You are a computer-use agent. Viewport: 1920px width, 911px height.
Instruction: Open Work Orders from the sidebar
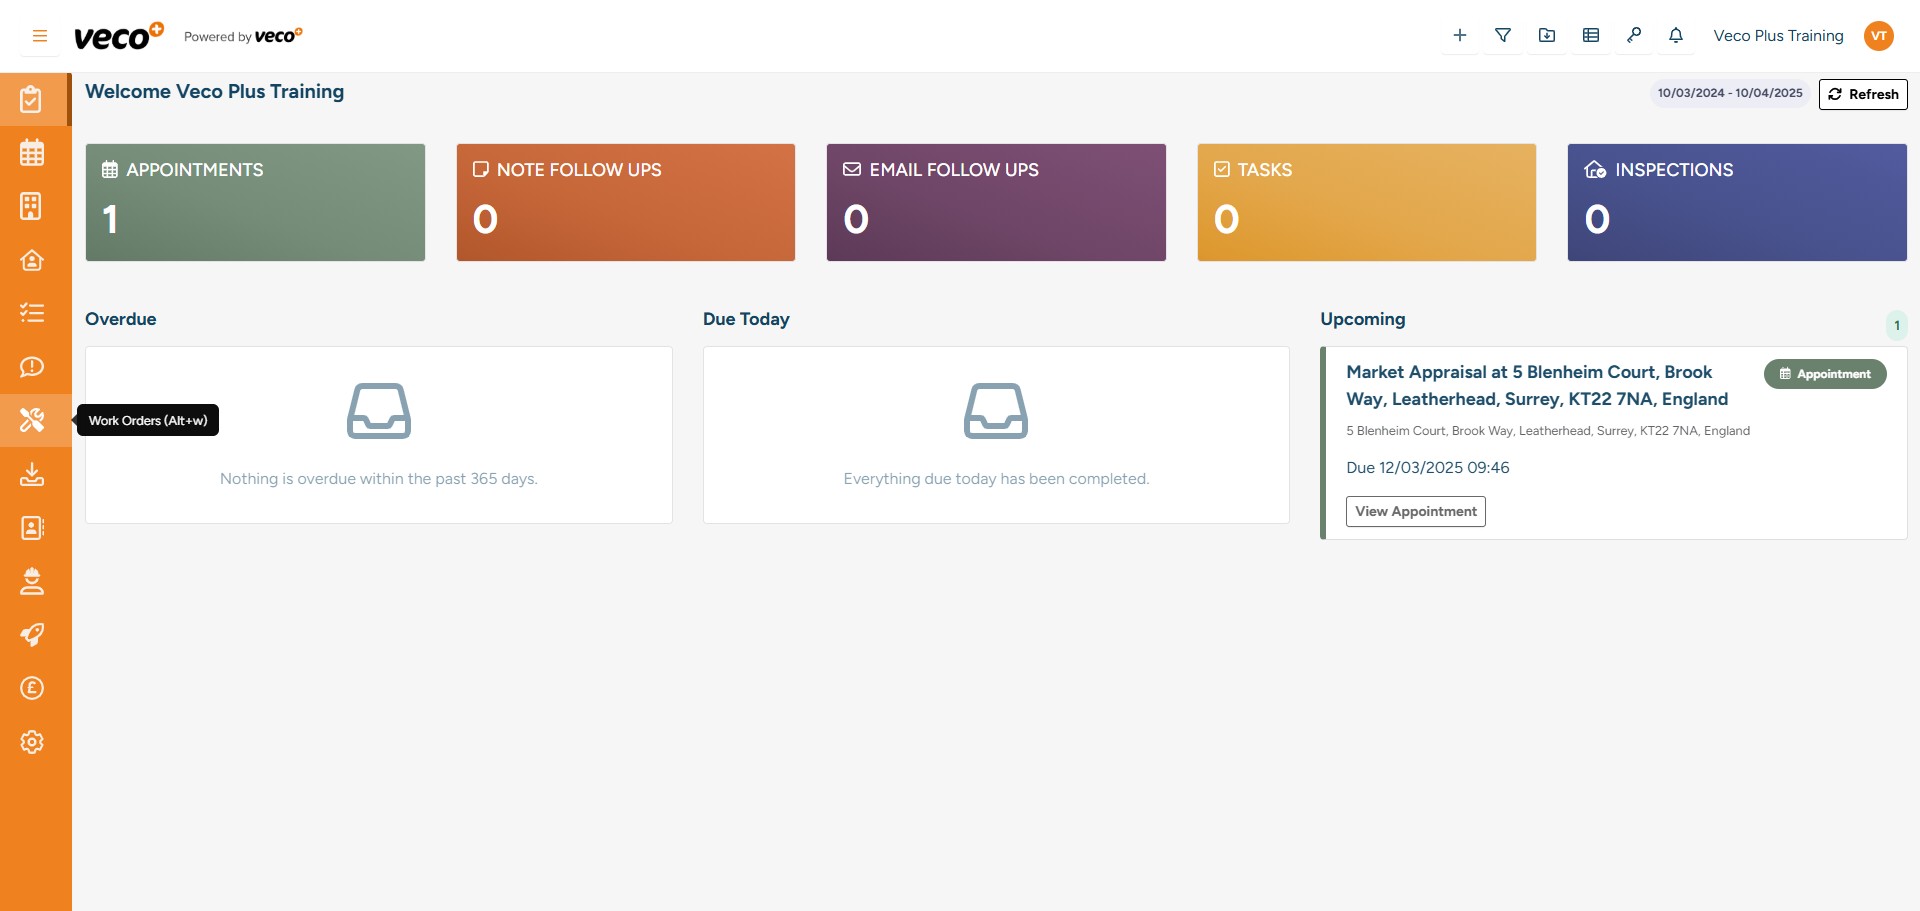click(x=32, y=420)
